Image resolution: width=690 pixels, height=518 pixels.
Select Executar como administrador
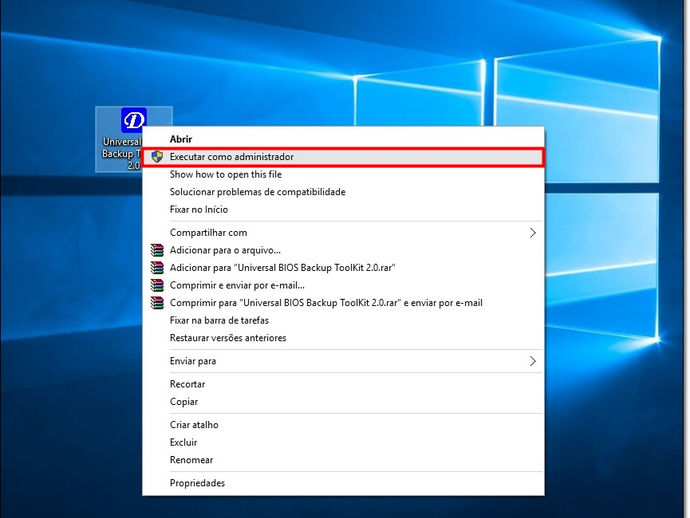pos(343,157)
